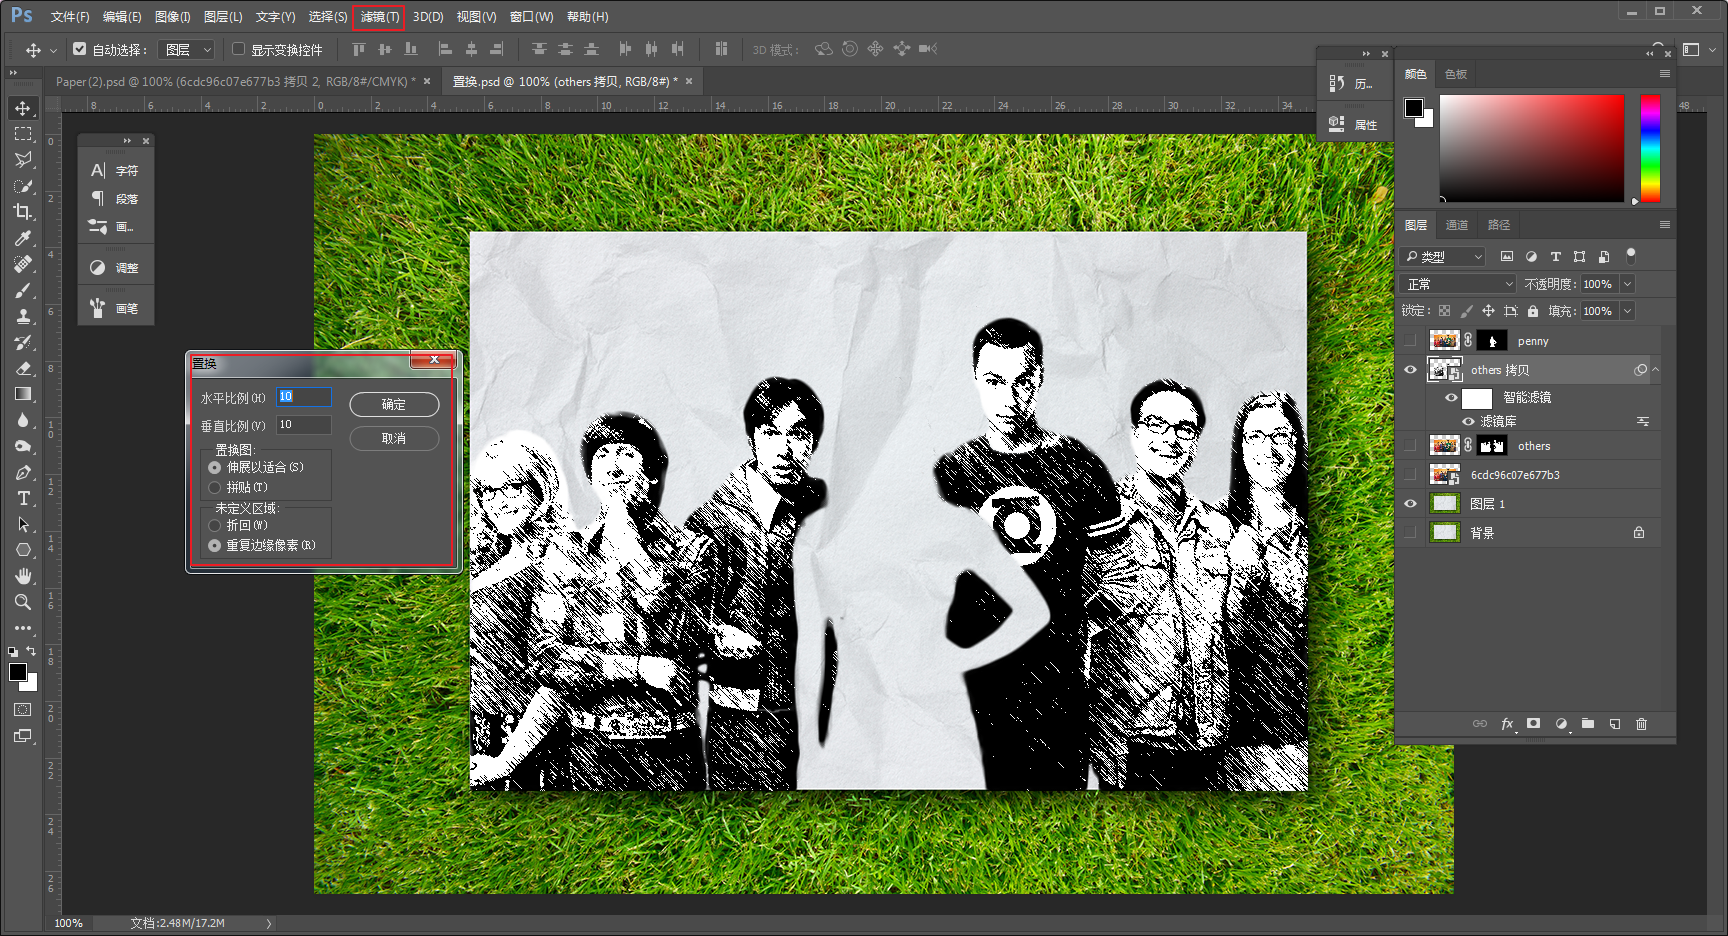Click 确定 in the 置换 dialog
The width and height of the screenshot is (1728, 936).
(394, 404)
